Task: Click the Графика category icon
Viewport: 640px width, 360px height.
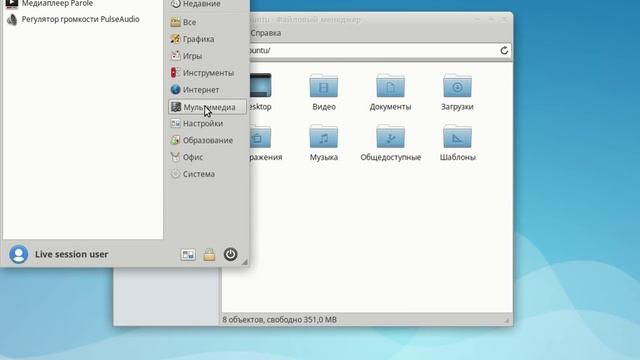Action: click(x=176, y=39)
